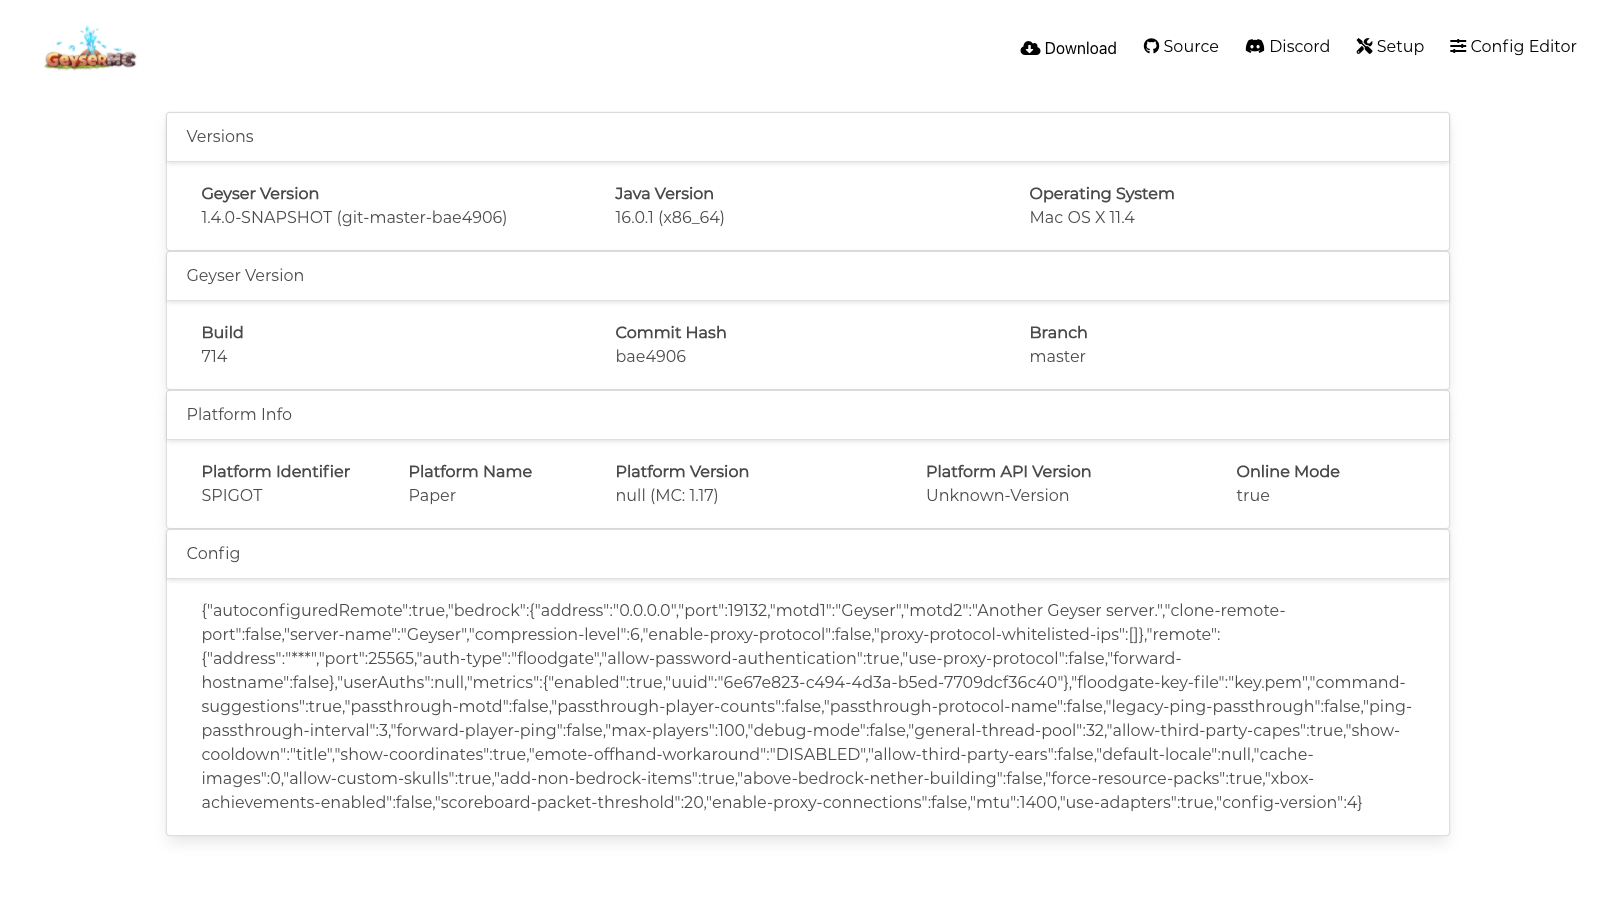Select the Paper platform name
Image resolution: width=1615 pixels, height=914 pixels.
coord(432,496)
